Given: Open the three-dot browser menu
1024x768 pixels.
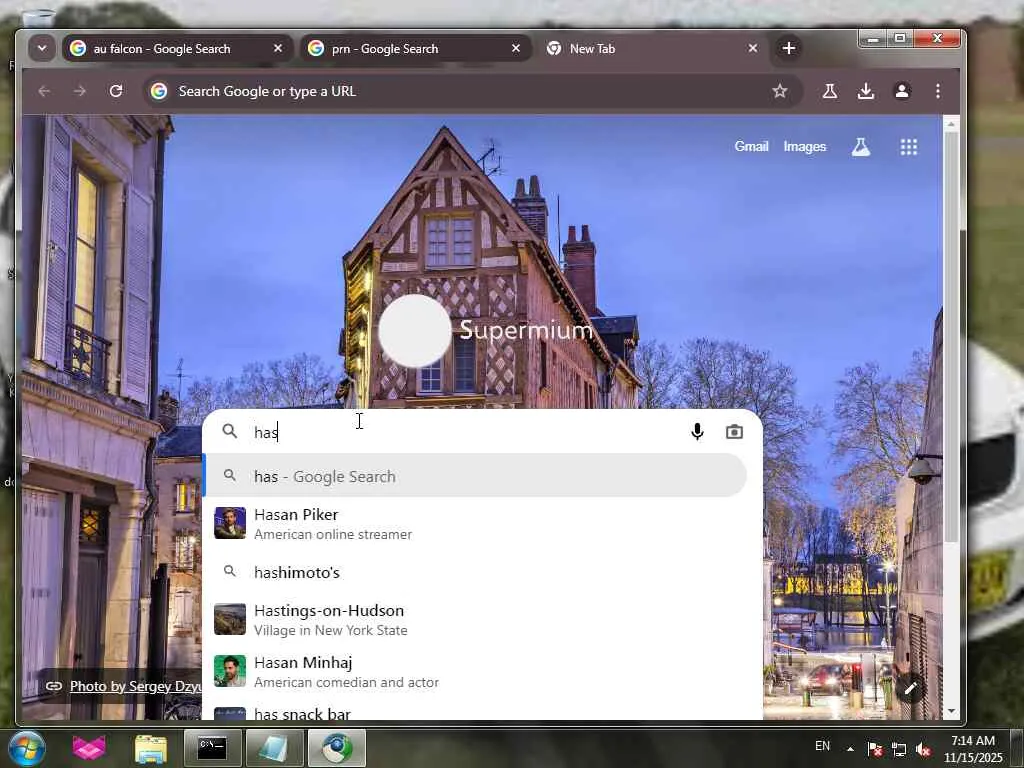Looking at the screenshot, I should (x=938, y=91).
